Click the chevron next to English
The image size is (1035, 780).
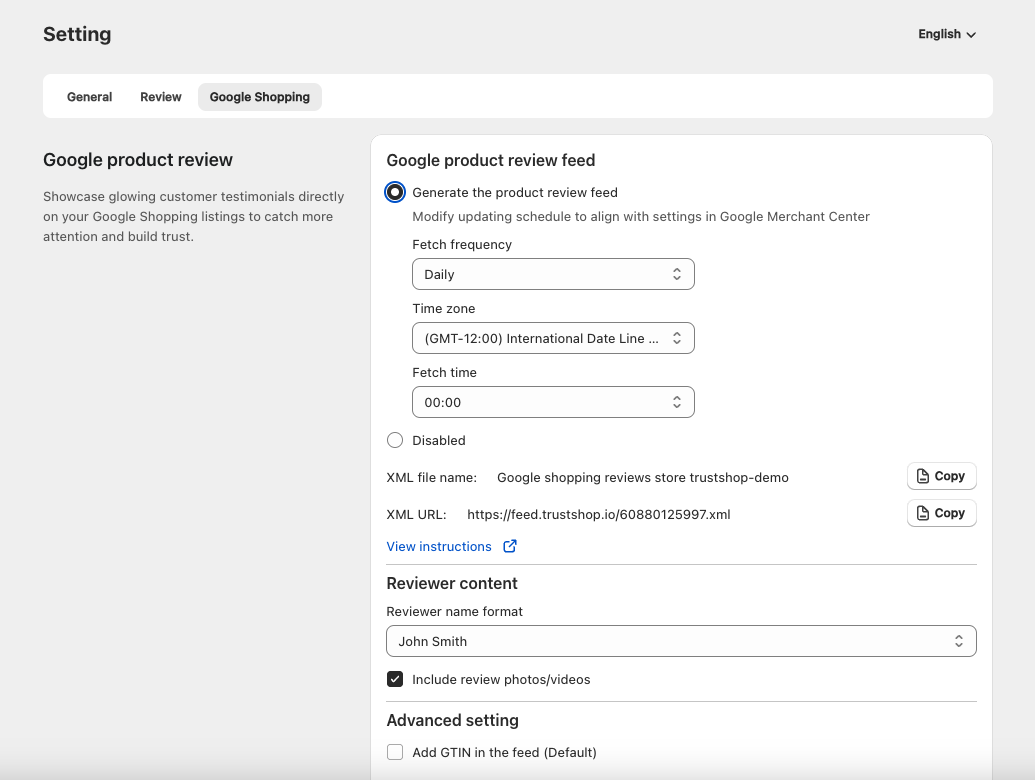point(971,35)
